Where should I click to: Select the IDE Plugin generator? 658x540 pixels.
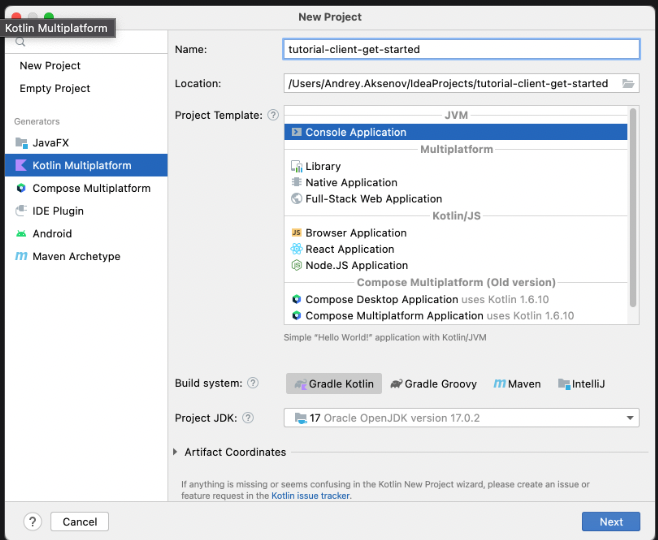coord(86,211)
